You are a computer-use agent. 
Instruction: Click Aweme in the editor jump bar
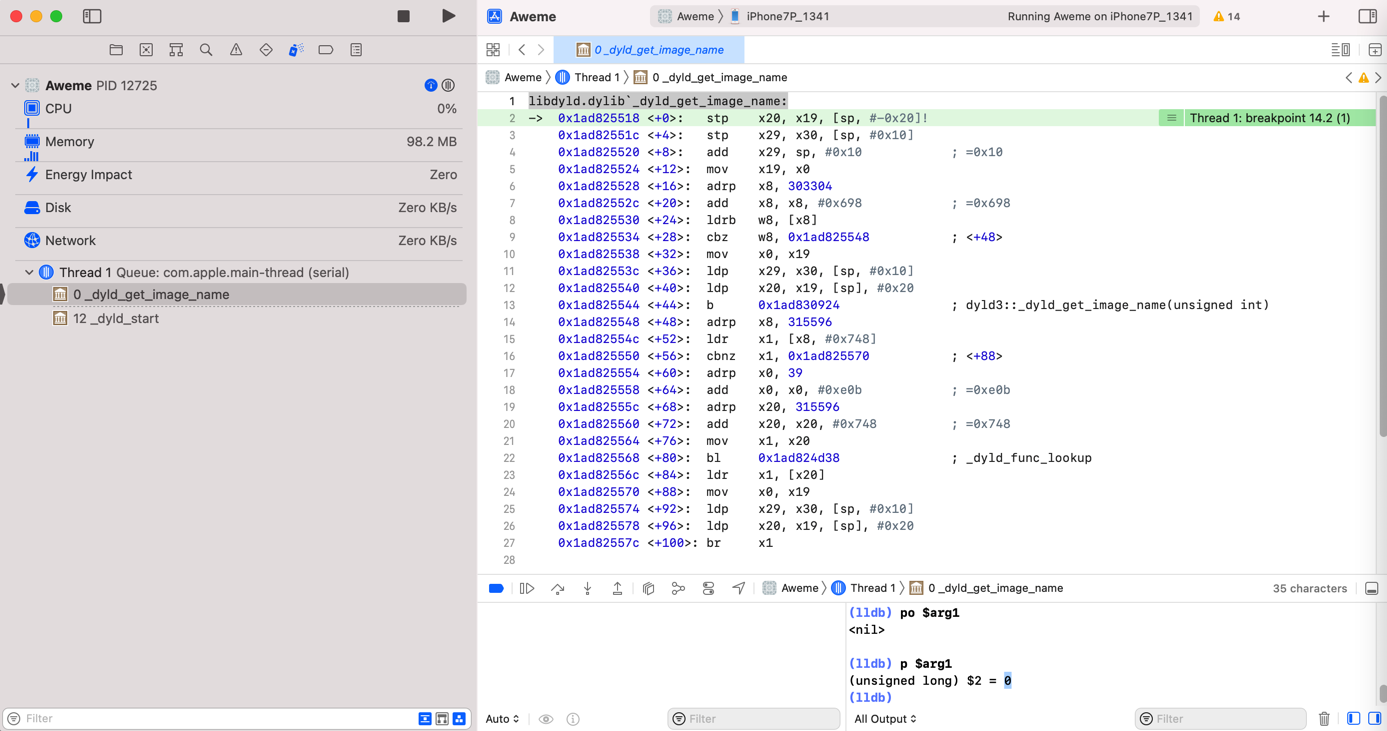pos(513,77)
